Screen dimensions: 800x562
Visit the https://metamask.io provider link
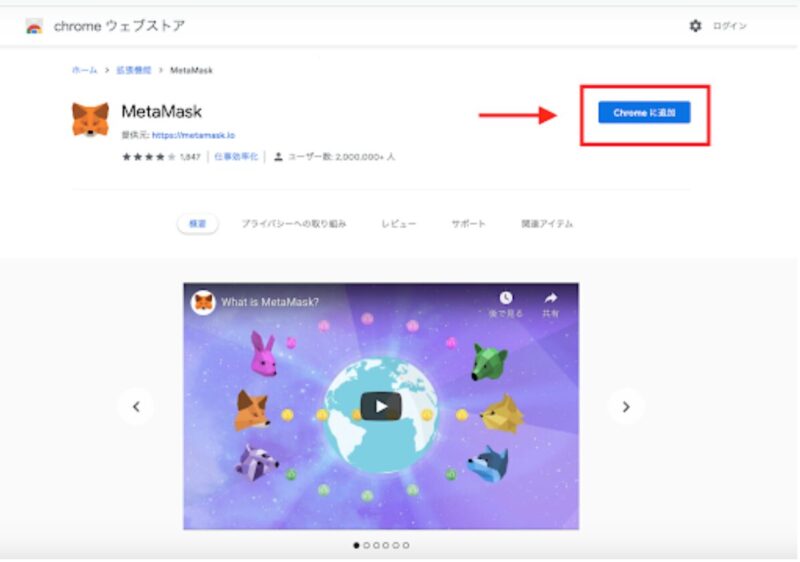[x=193, y=135]
